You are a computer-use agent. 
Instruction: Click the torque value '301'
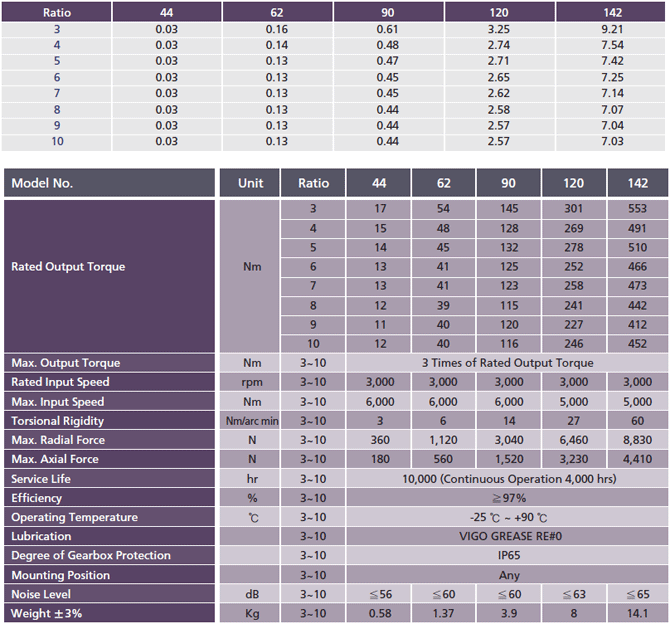573,209
